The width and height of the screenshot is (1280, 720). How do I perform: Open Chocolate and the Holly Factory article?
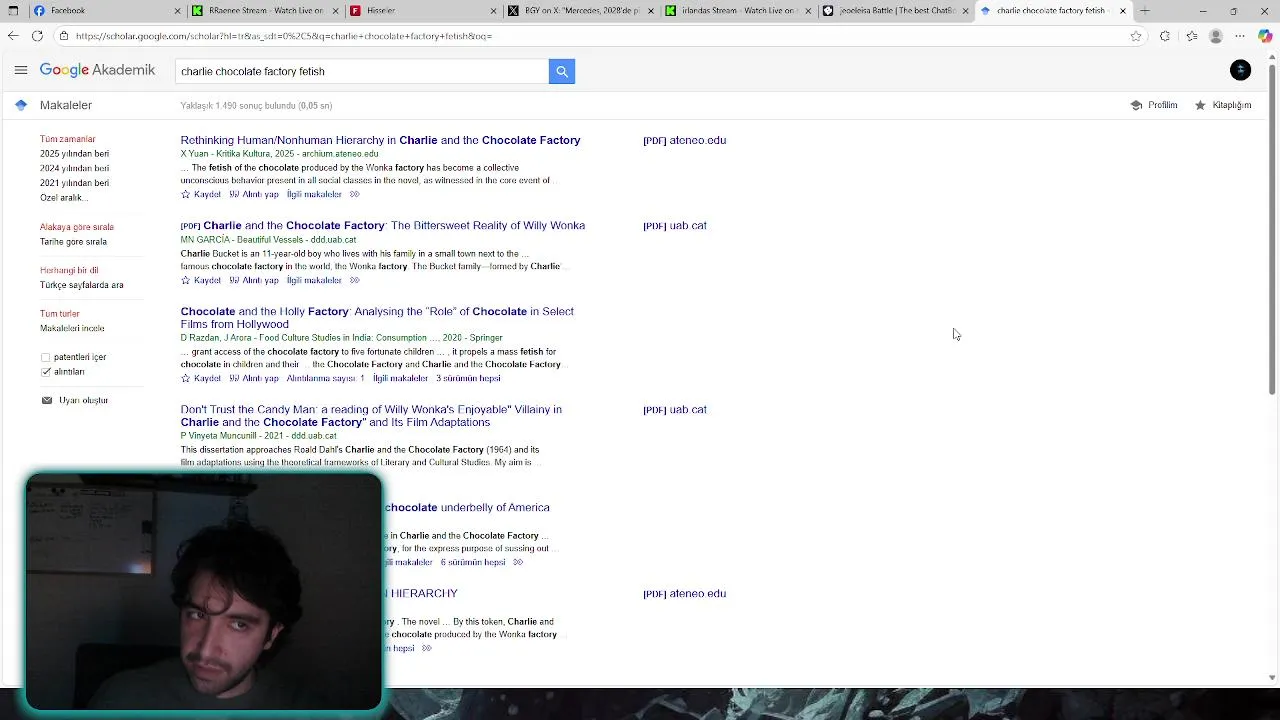point(377,318)
